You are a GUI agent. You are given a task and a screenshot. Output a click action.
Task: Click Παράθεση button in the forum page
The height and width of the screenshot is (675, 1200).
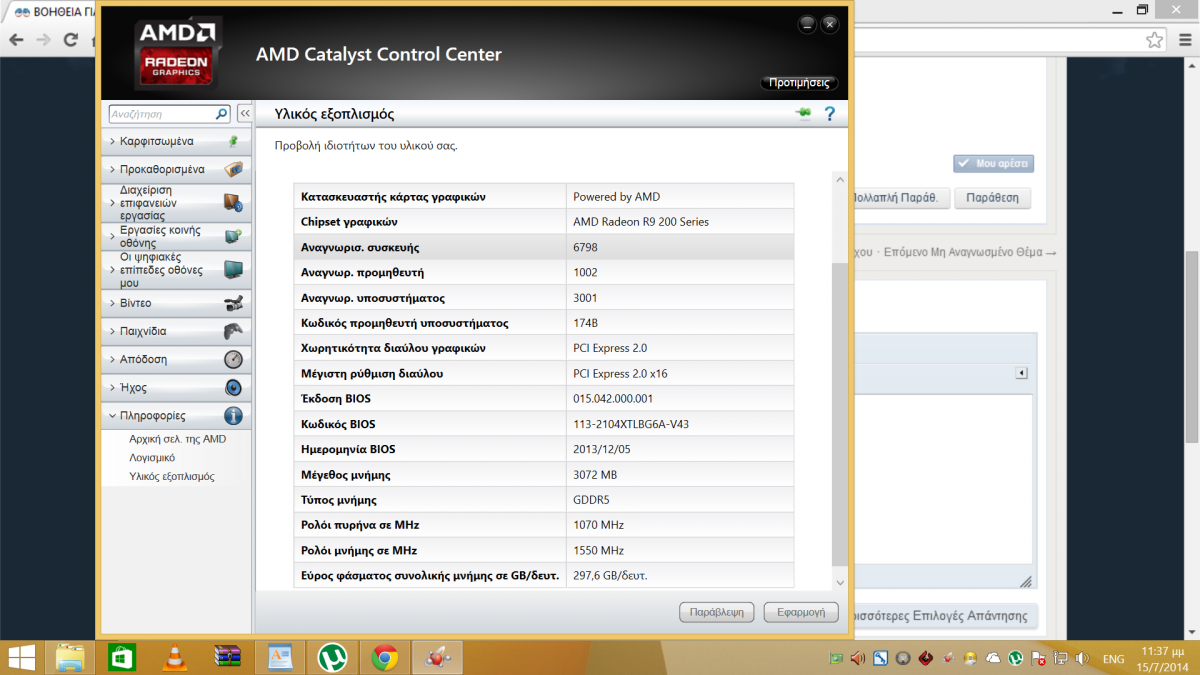point(992,198)
